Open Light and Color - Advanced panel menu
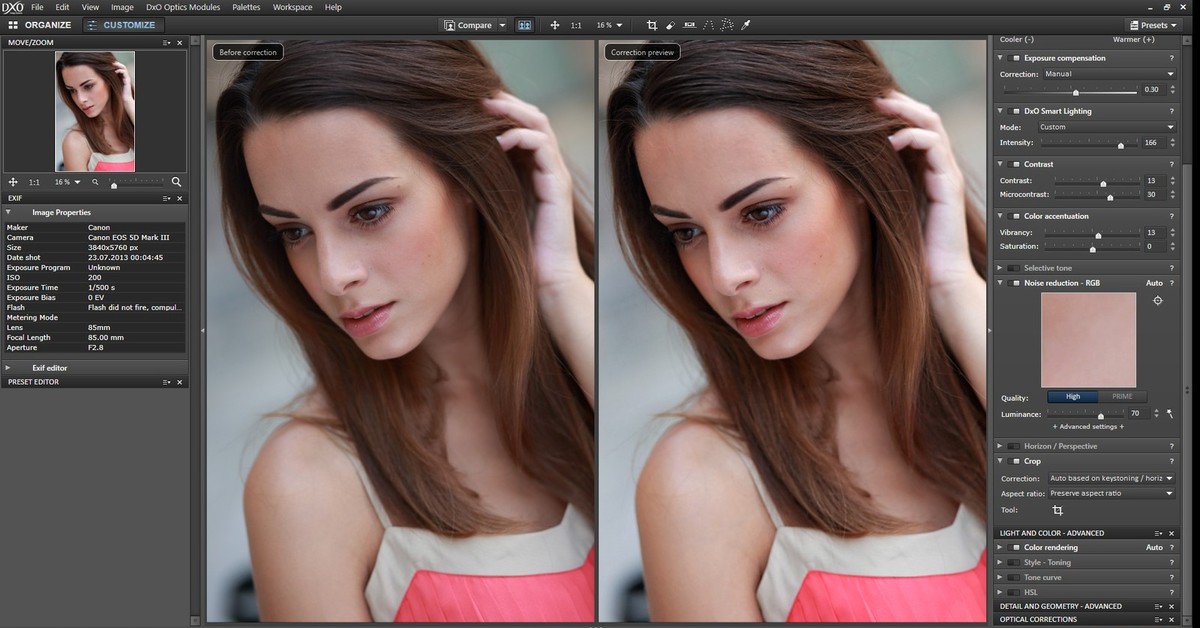 [x=1159, y=533]
